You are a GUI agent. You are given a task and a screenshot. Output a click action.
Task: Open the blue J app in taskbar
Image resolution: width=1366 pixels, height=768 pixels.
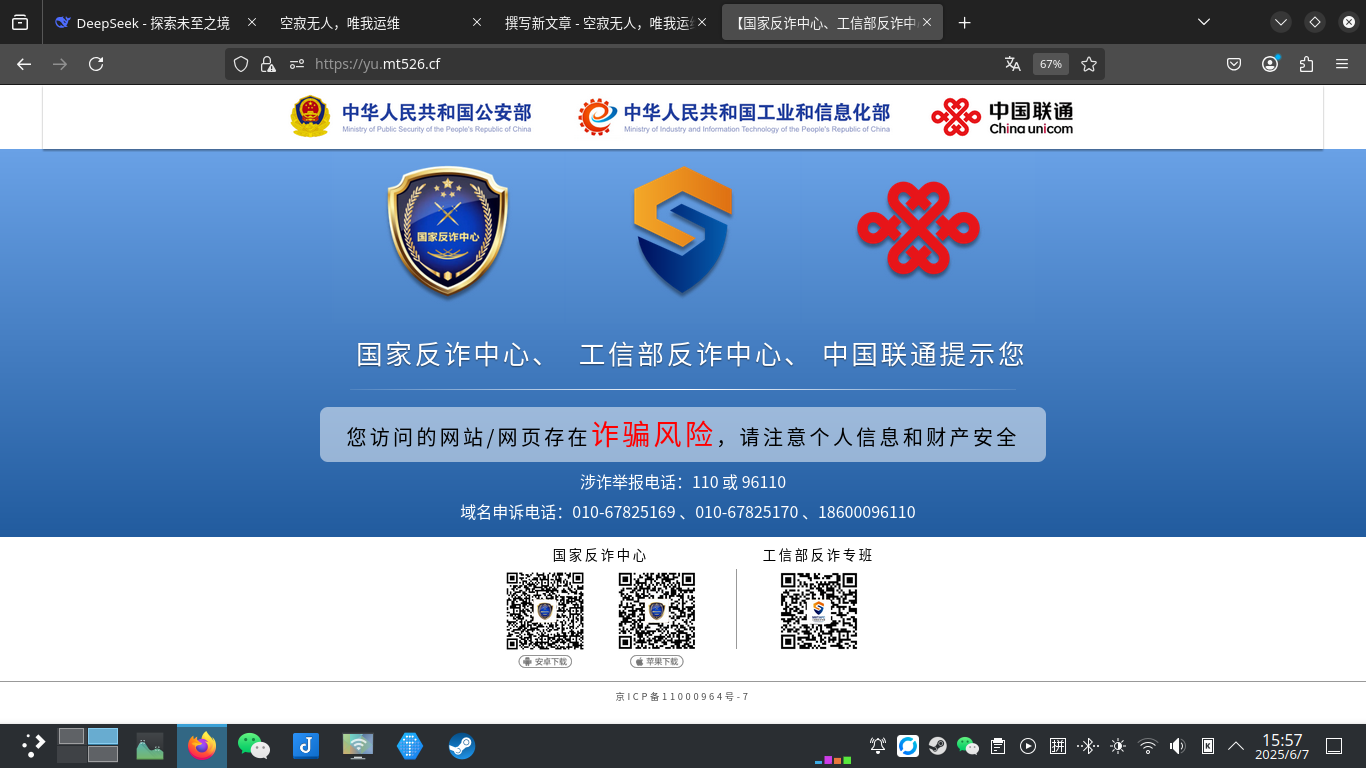pyautogui.click(x=305, y=746)
